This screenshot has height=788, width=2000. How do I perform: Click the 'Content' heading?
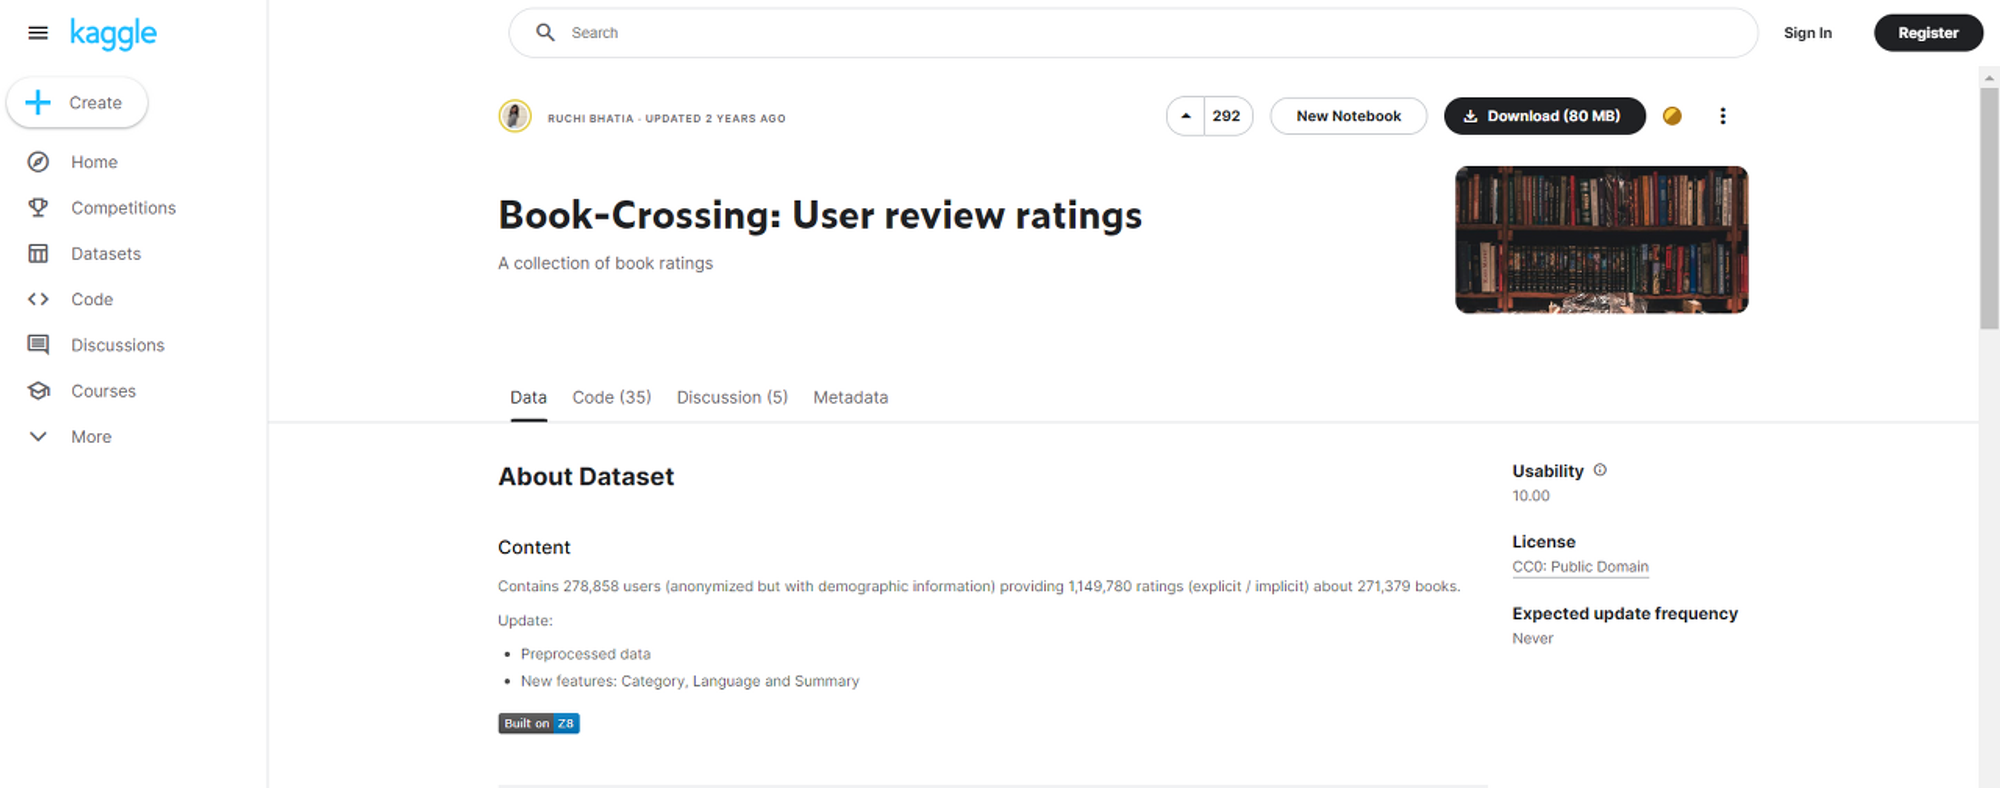(x=534, y=548)
